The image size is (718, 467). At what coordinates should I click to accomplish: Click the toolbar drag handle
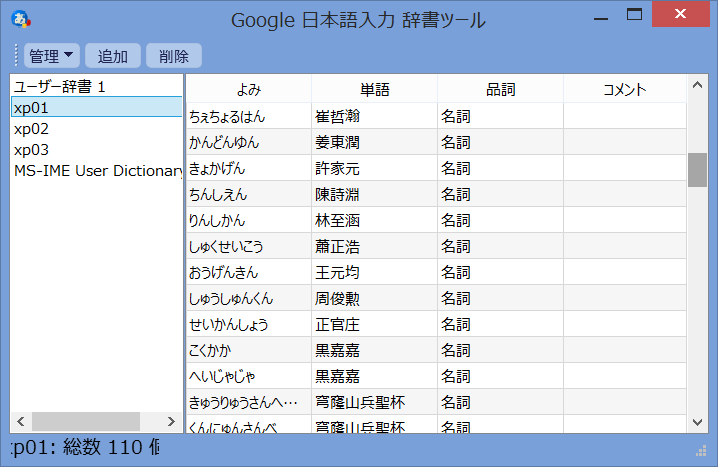pos(16,55)
